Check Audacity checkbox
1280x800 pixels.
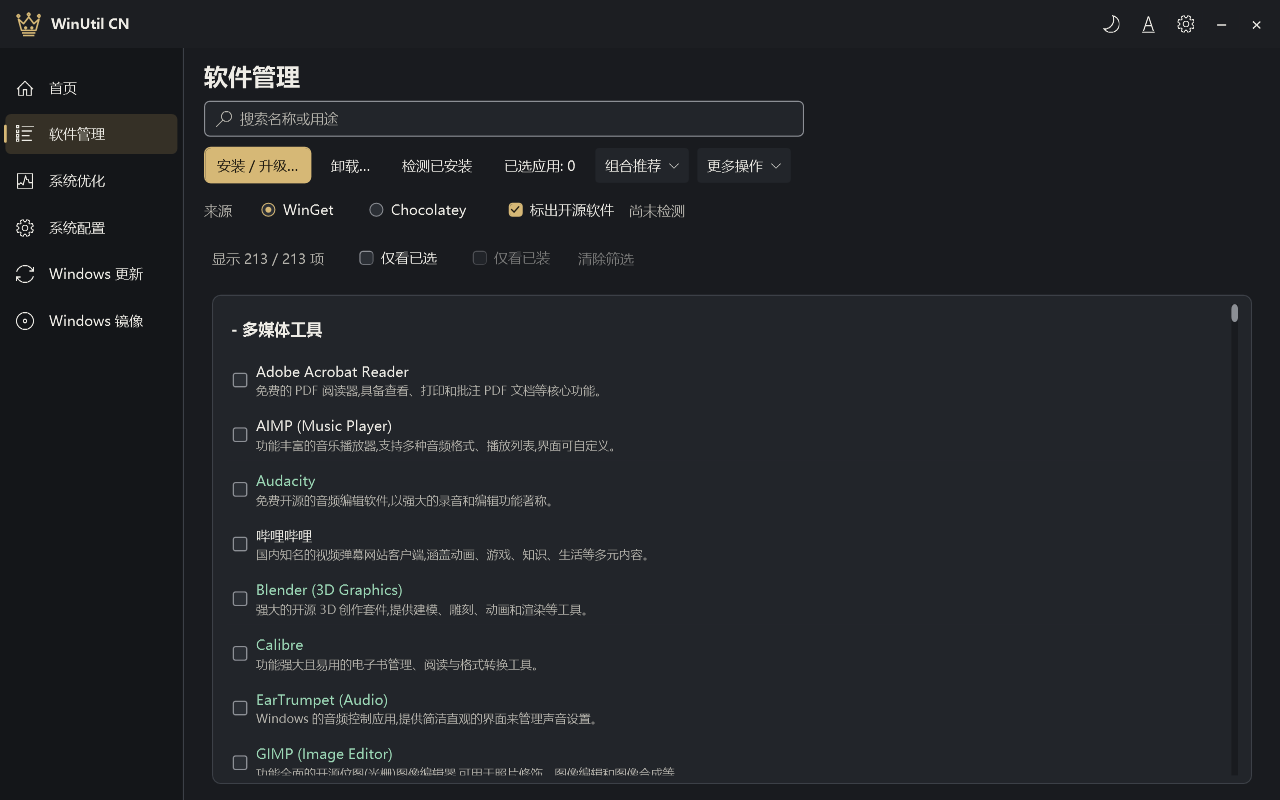[x=240, y=489]
